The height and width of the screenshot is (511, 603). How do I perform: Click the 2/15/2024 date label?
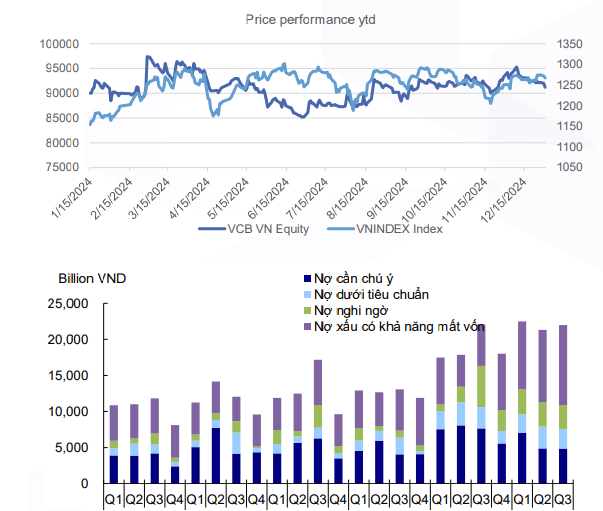pyautogui.click(x=112, y=198)
